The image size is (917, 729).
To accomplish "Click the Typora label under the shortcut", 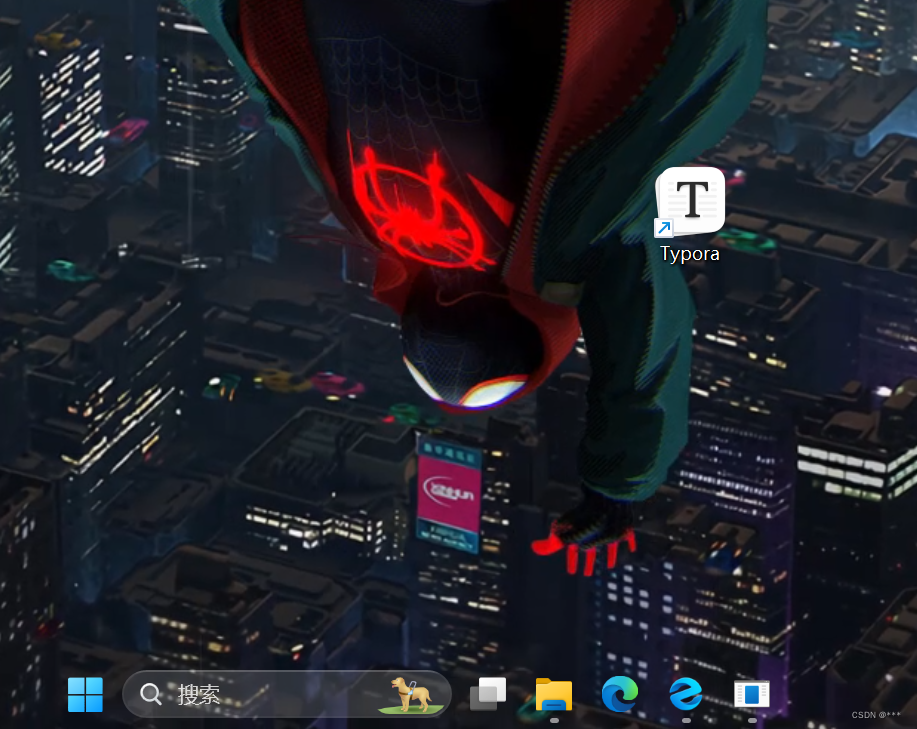I will click(690, 254).
